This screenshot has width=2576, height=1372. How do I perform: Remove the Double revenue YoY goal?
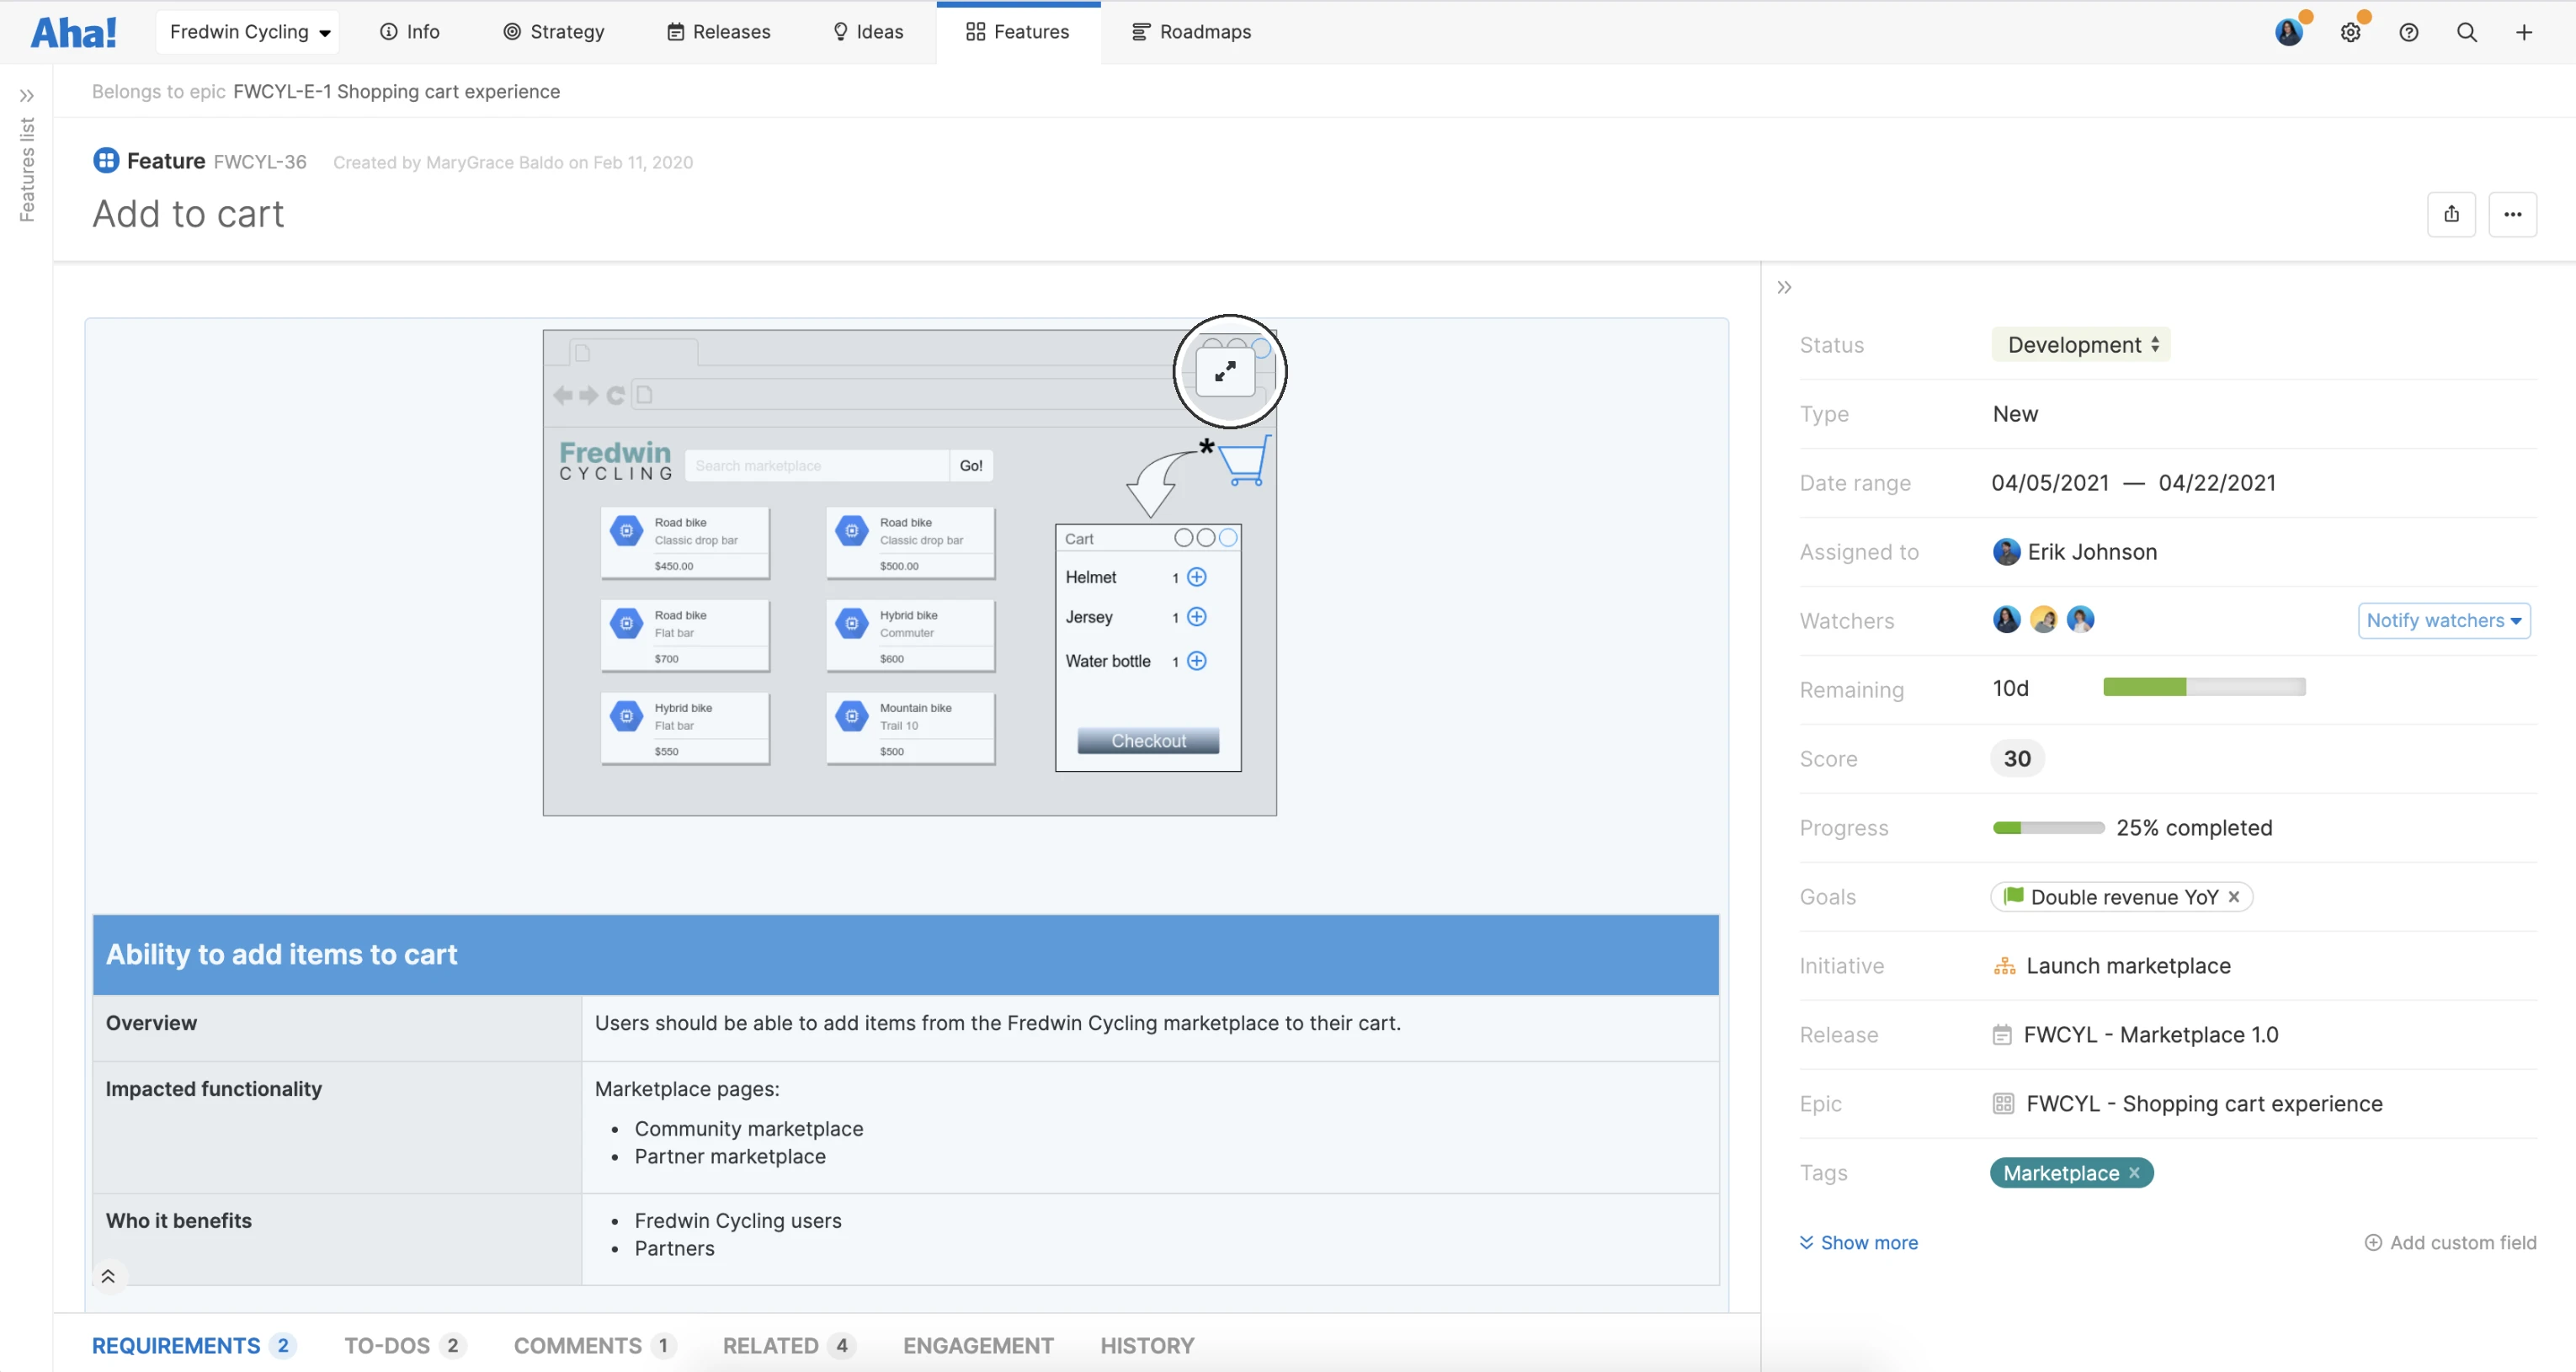click(2233, 897)
